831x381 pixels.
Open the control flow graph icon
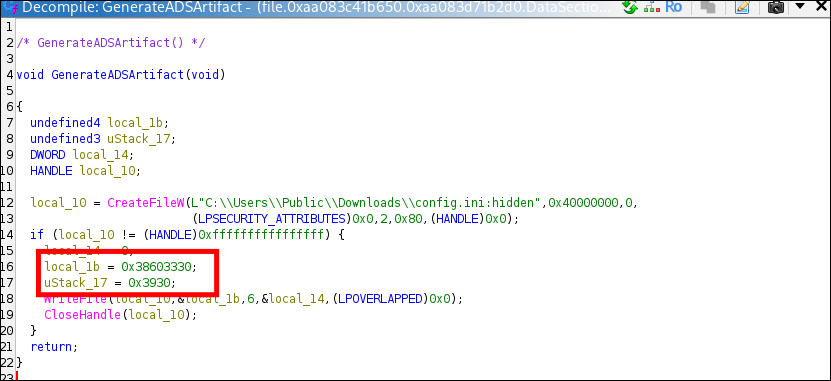[651, 7]
